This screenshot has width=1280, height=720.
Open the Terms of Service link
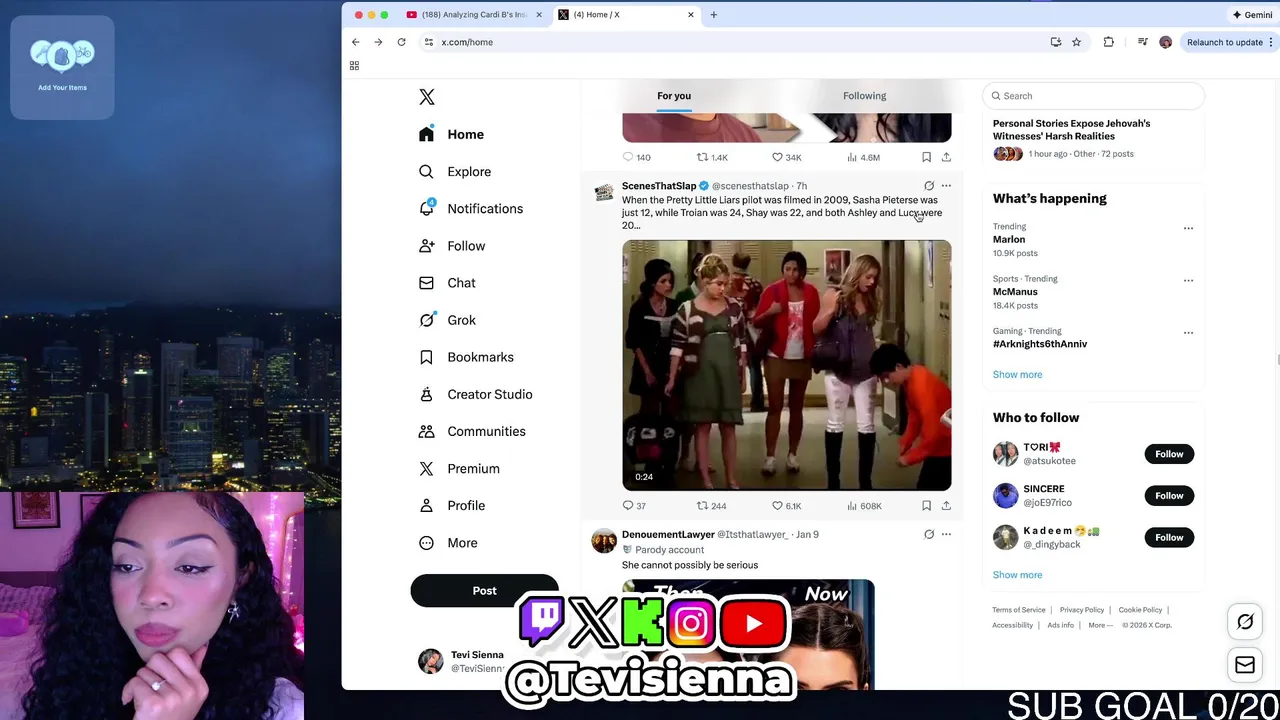(x=1019, y=610)
